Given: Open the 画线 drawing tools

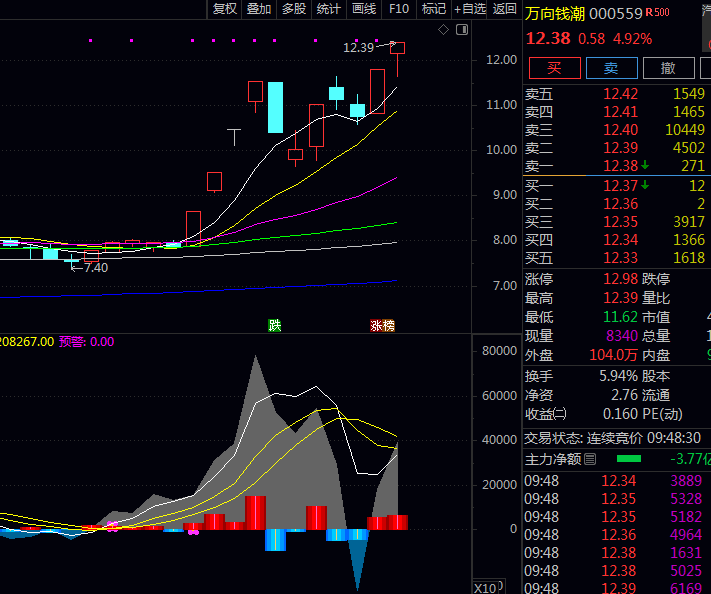Looking at the screenshot, I should click(364, 9).
